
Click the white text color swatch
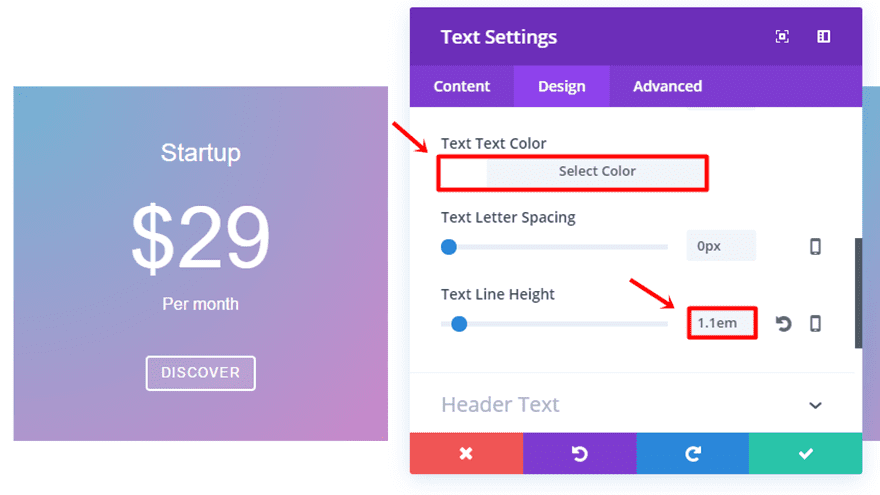click(x=463, y=172)
